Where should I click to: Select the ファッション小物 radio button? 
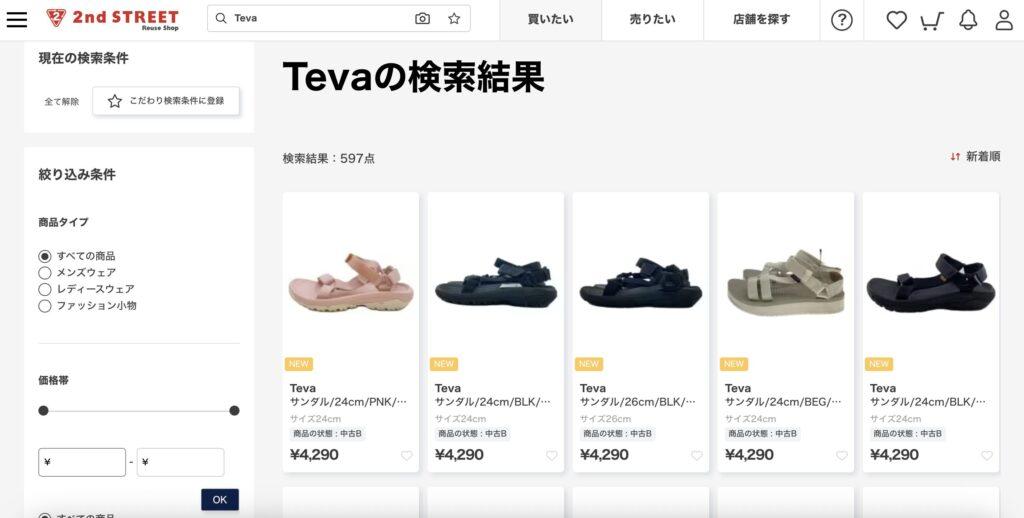click(x=44, y=306)
